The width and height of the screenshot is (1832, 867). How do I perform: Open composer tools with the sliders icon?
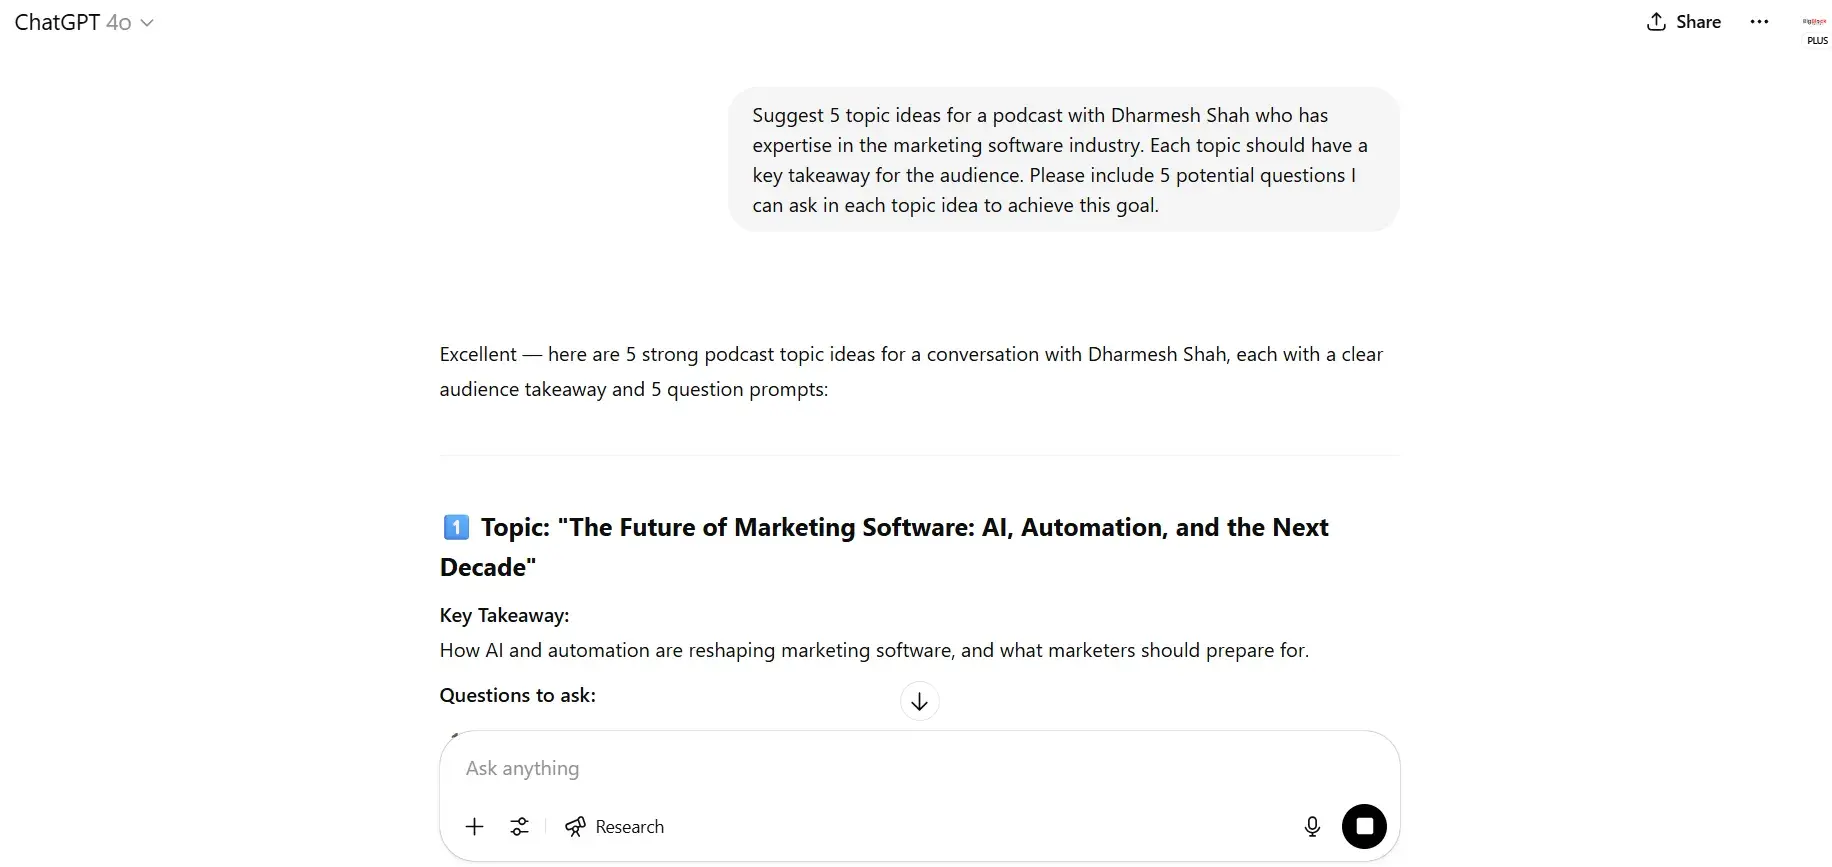[x=520, y=826]
